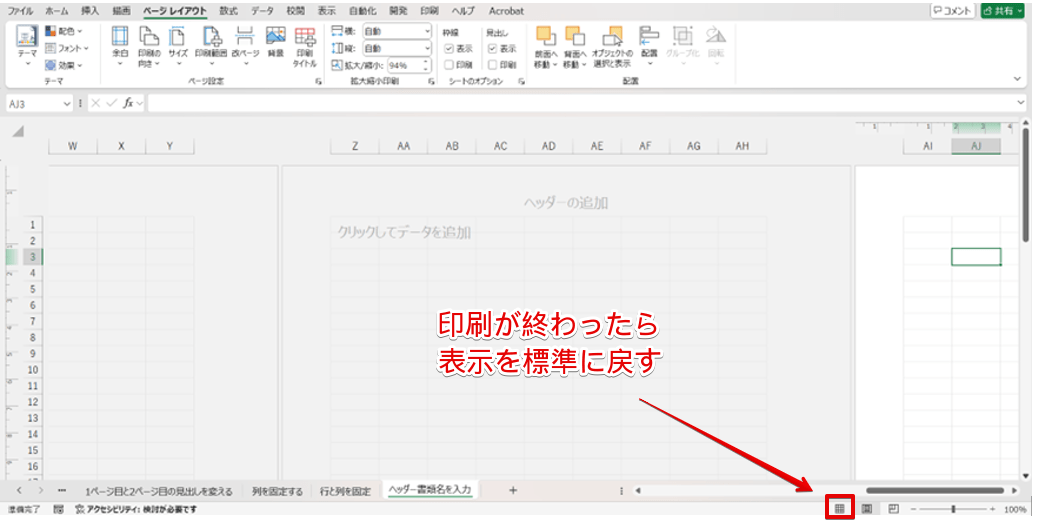Open シートのオプション dialog launcher
This screenshot has height=523, width=1037.
(522, 81)
